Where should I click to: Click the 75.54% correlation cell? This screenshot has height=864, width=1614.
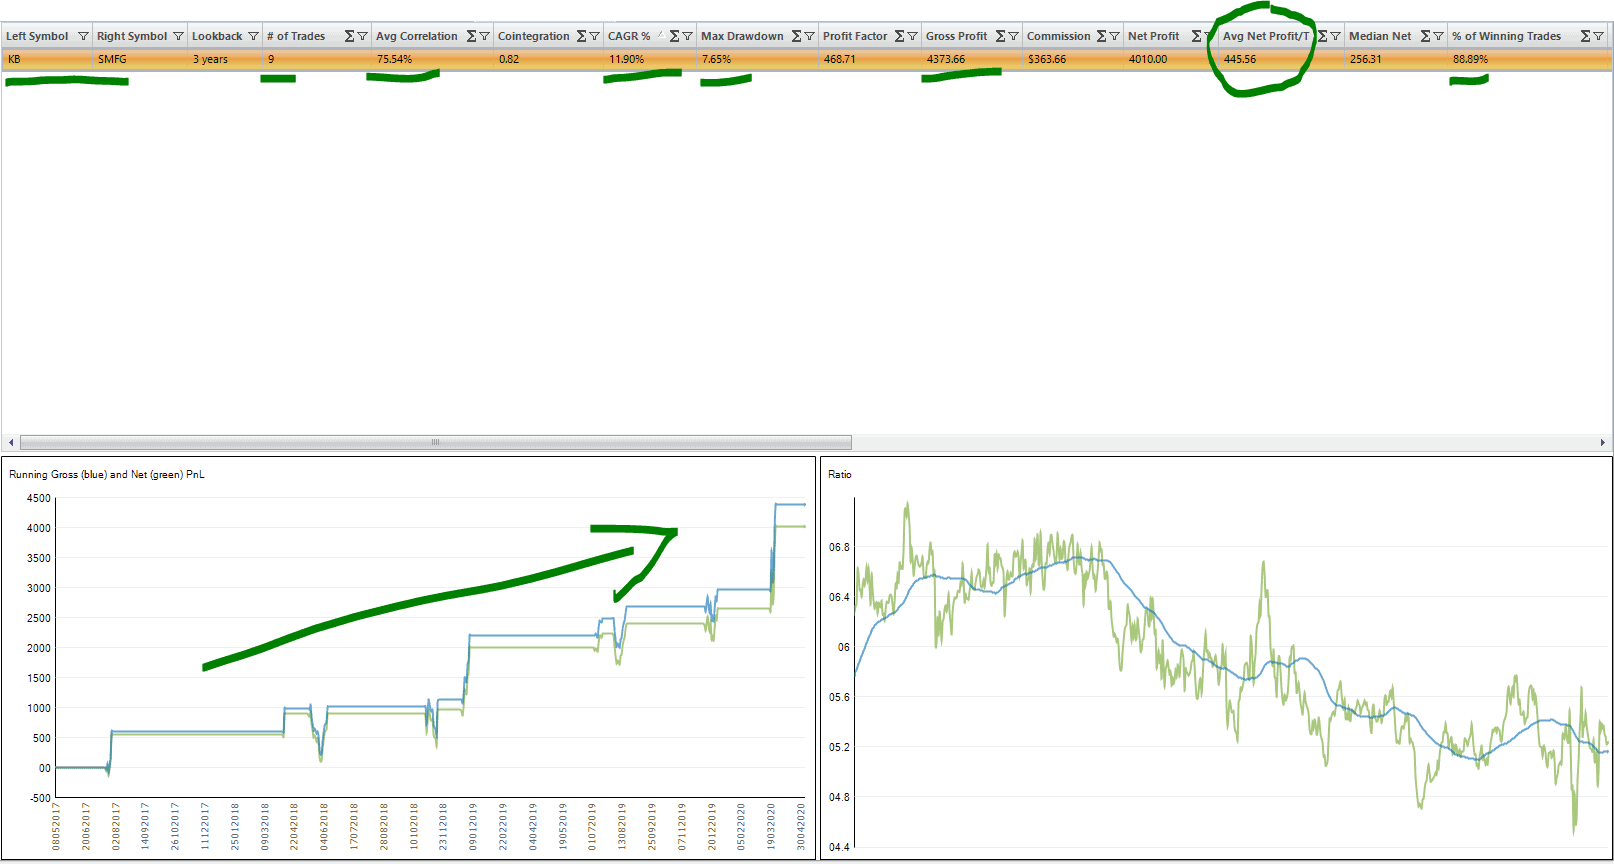tap(432, 59)
